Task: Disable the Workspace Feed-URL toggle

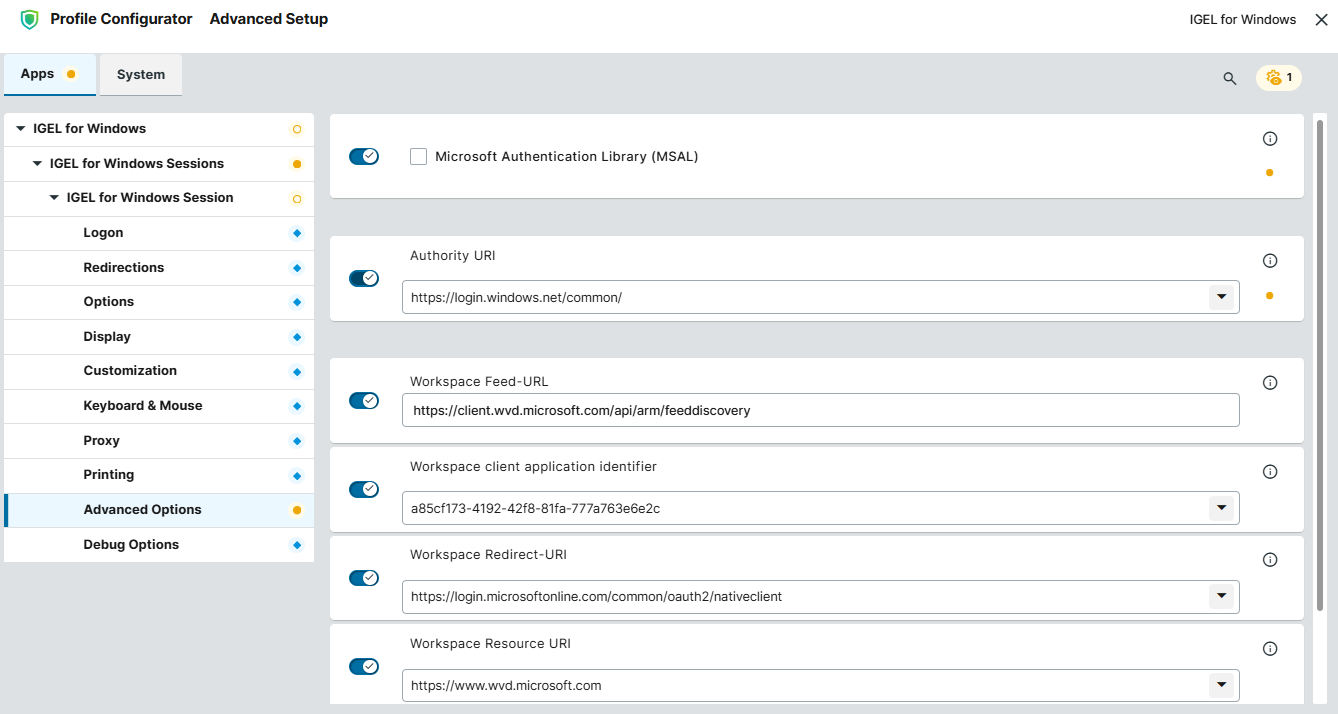Action: point(364,400)
